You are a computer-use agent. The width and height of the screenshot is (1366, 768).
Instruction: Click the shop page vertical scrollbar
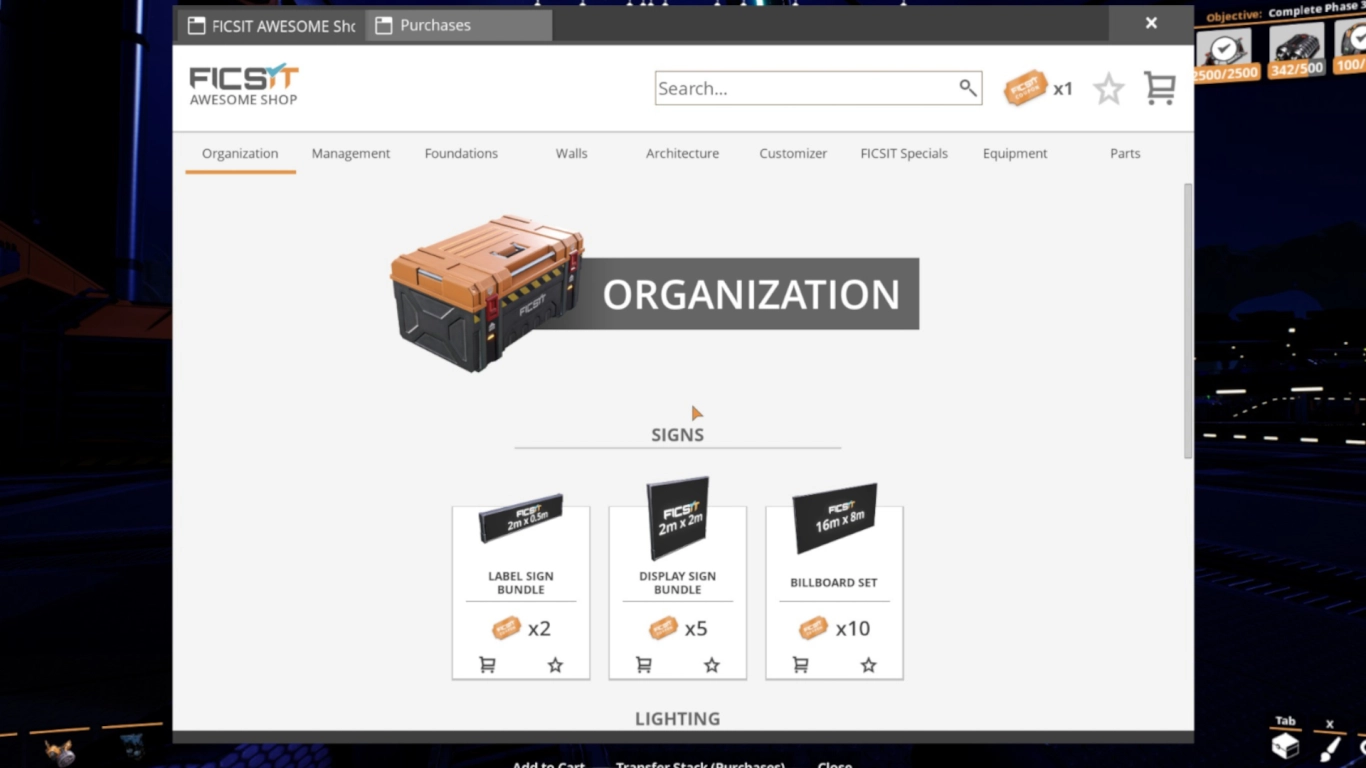click(x=1188, y=320)
